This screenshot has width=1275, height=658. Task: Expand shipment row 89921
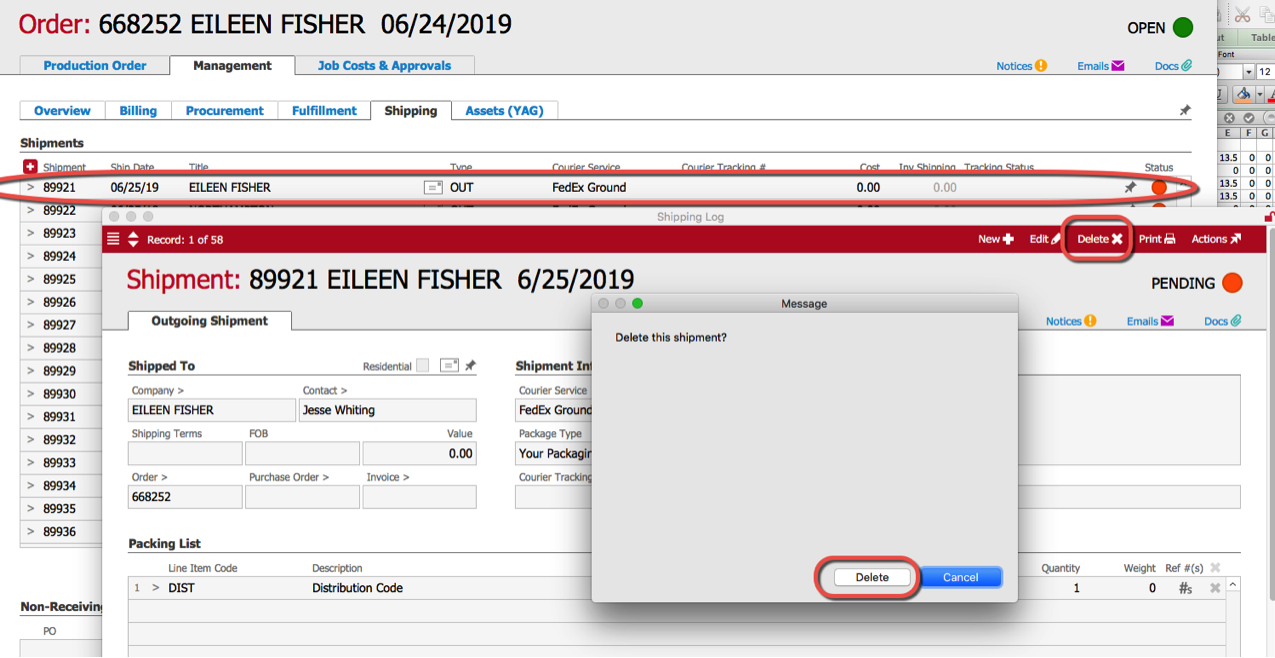[30, 187]
